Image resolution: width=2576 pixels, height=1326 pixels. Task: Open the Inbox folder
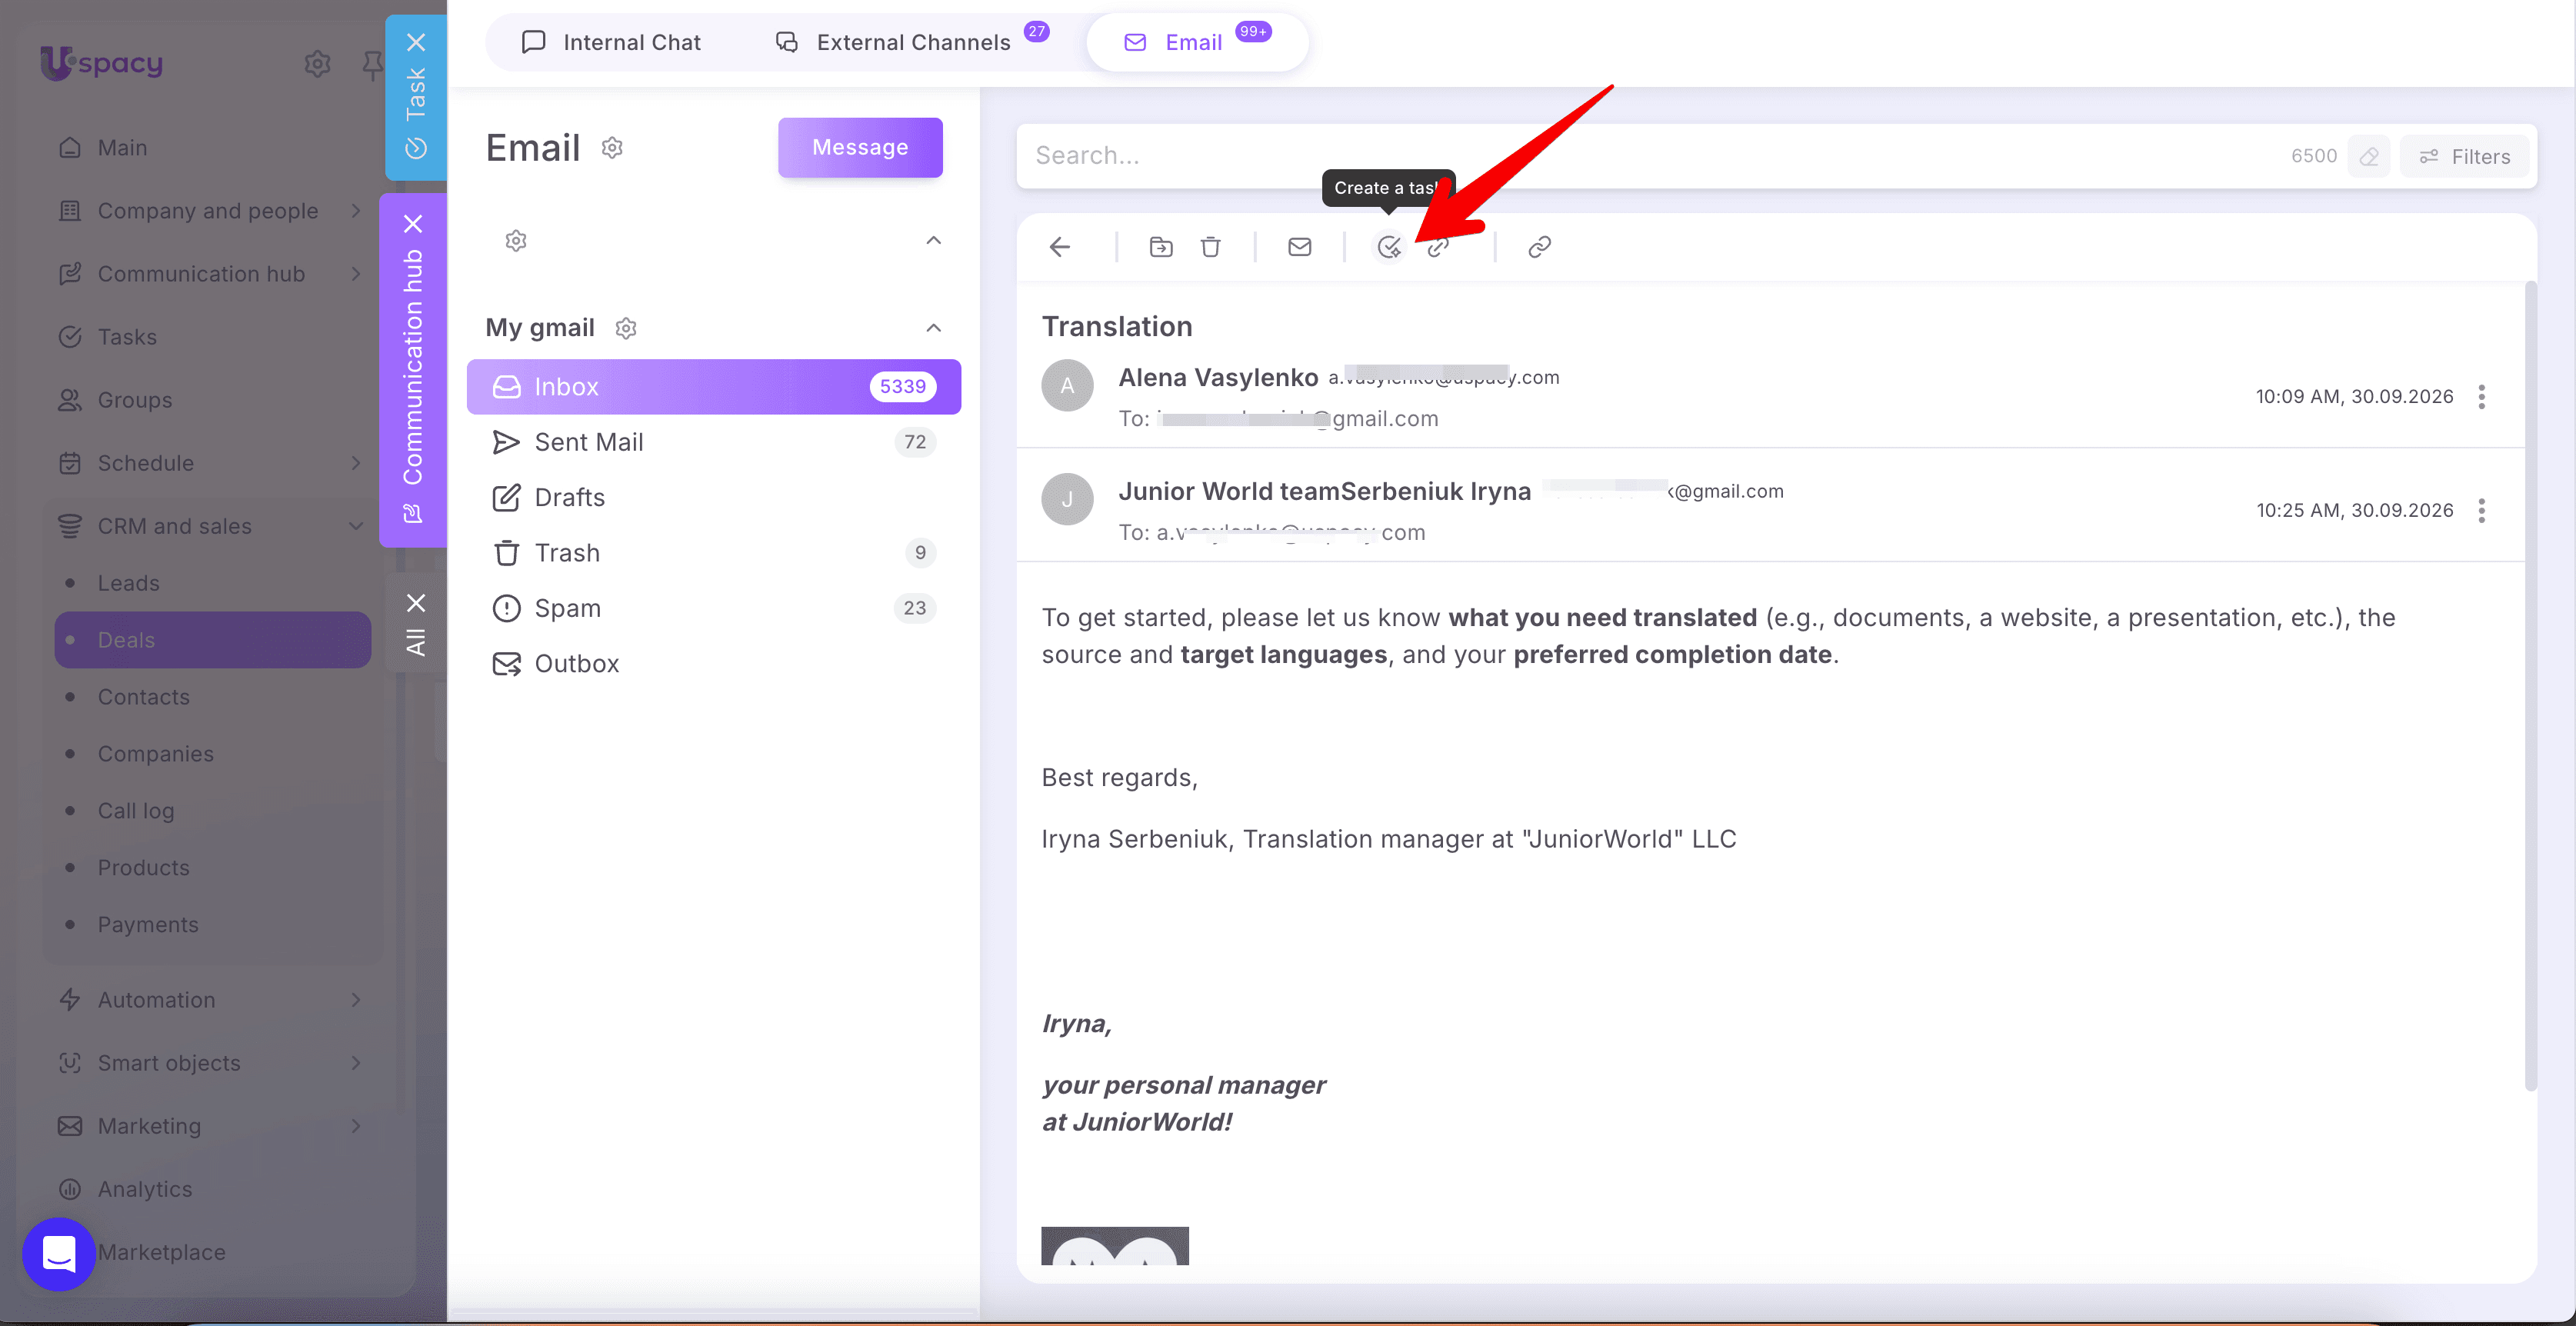point(714,387)
